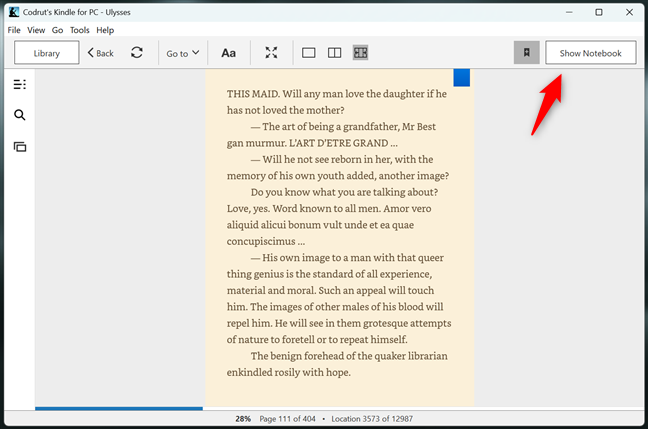648x429 pixels.
Task: Select the auto column layout option
Action: [361, 53]
